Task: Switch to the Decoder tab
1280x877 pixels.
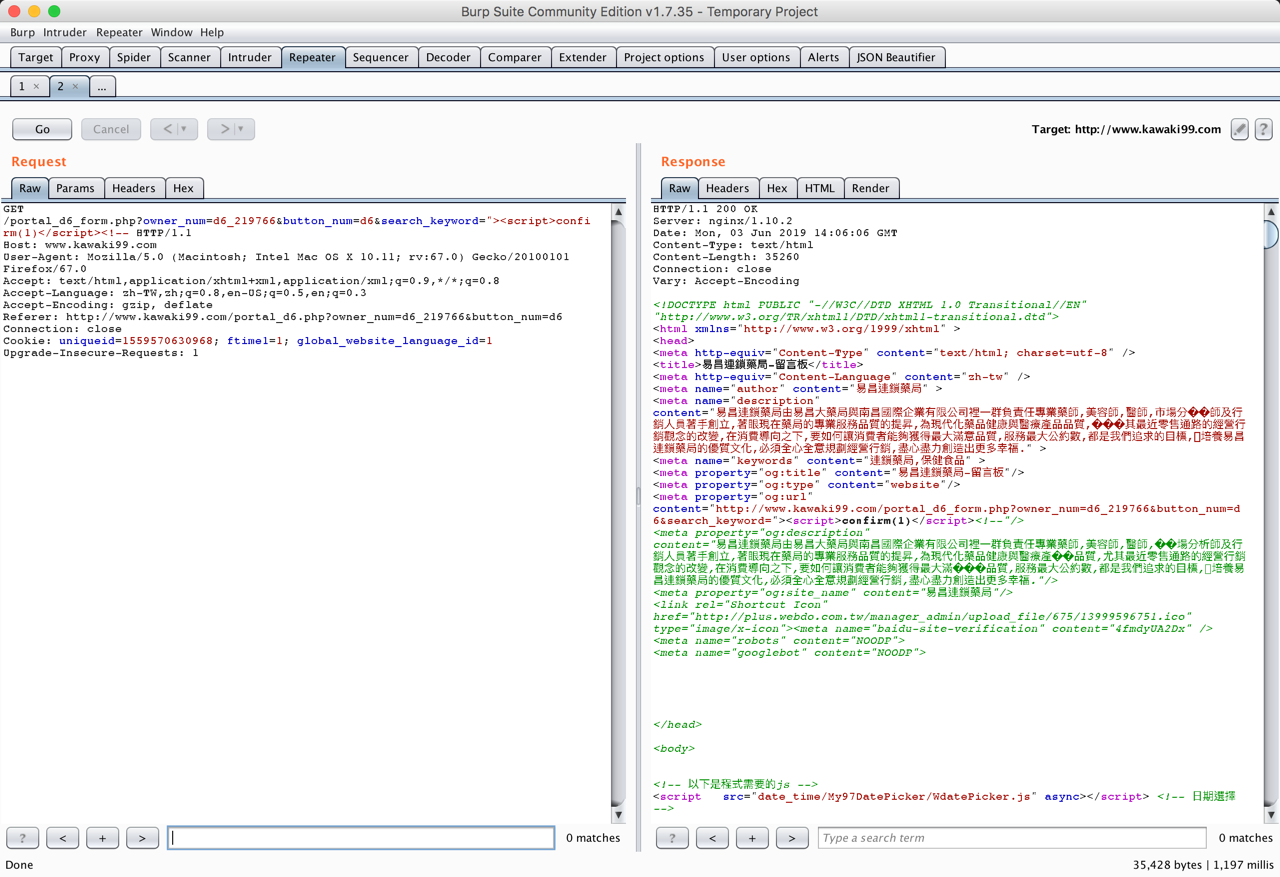Action: click(x=448, y=57)
